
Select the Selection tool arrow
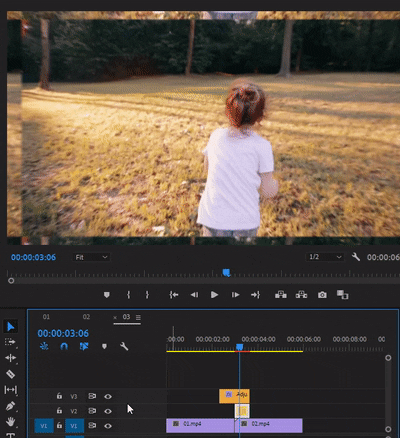[x=11, y=326]
